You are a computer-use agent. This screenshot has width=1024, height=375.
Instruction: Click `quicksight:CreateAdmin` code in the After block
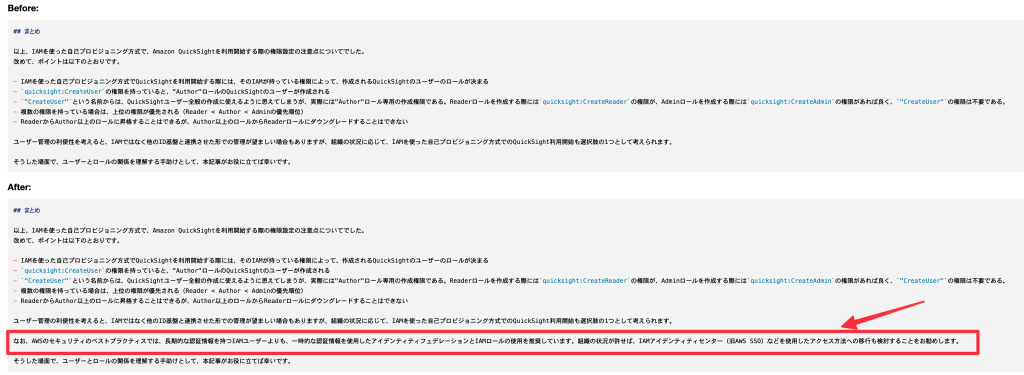[x=791, y=280]
